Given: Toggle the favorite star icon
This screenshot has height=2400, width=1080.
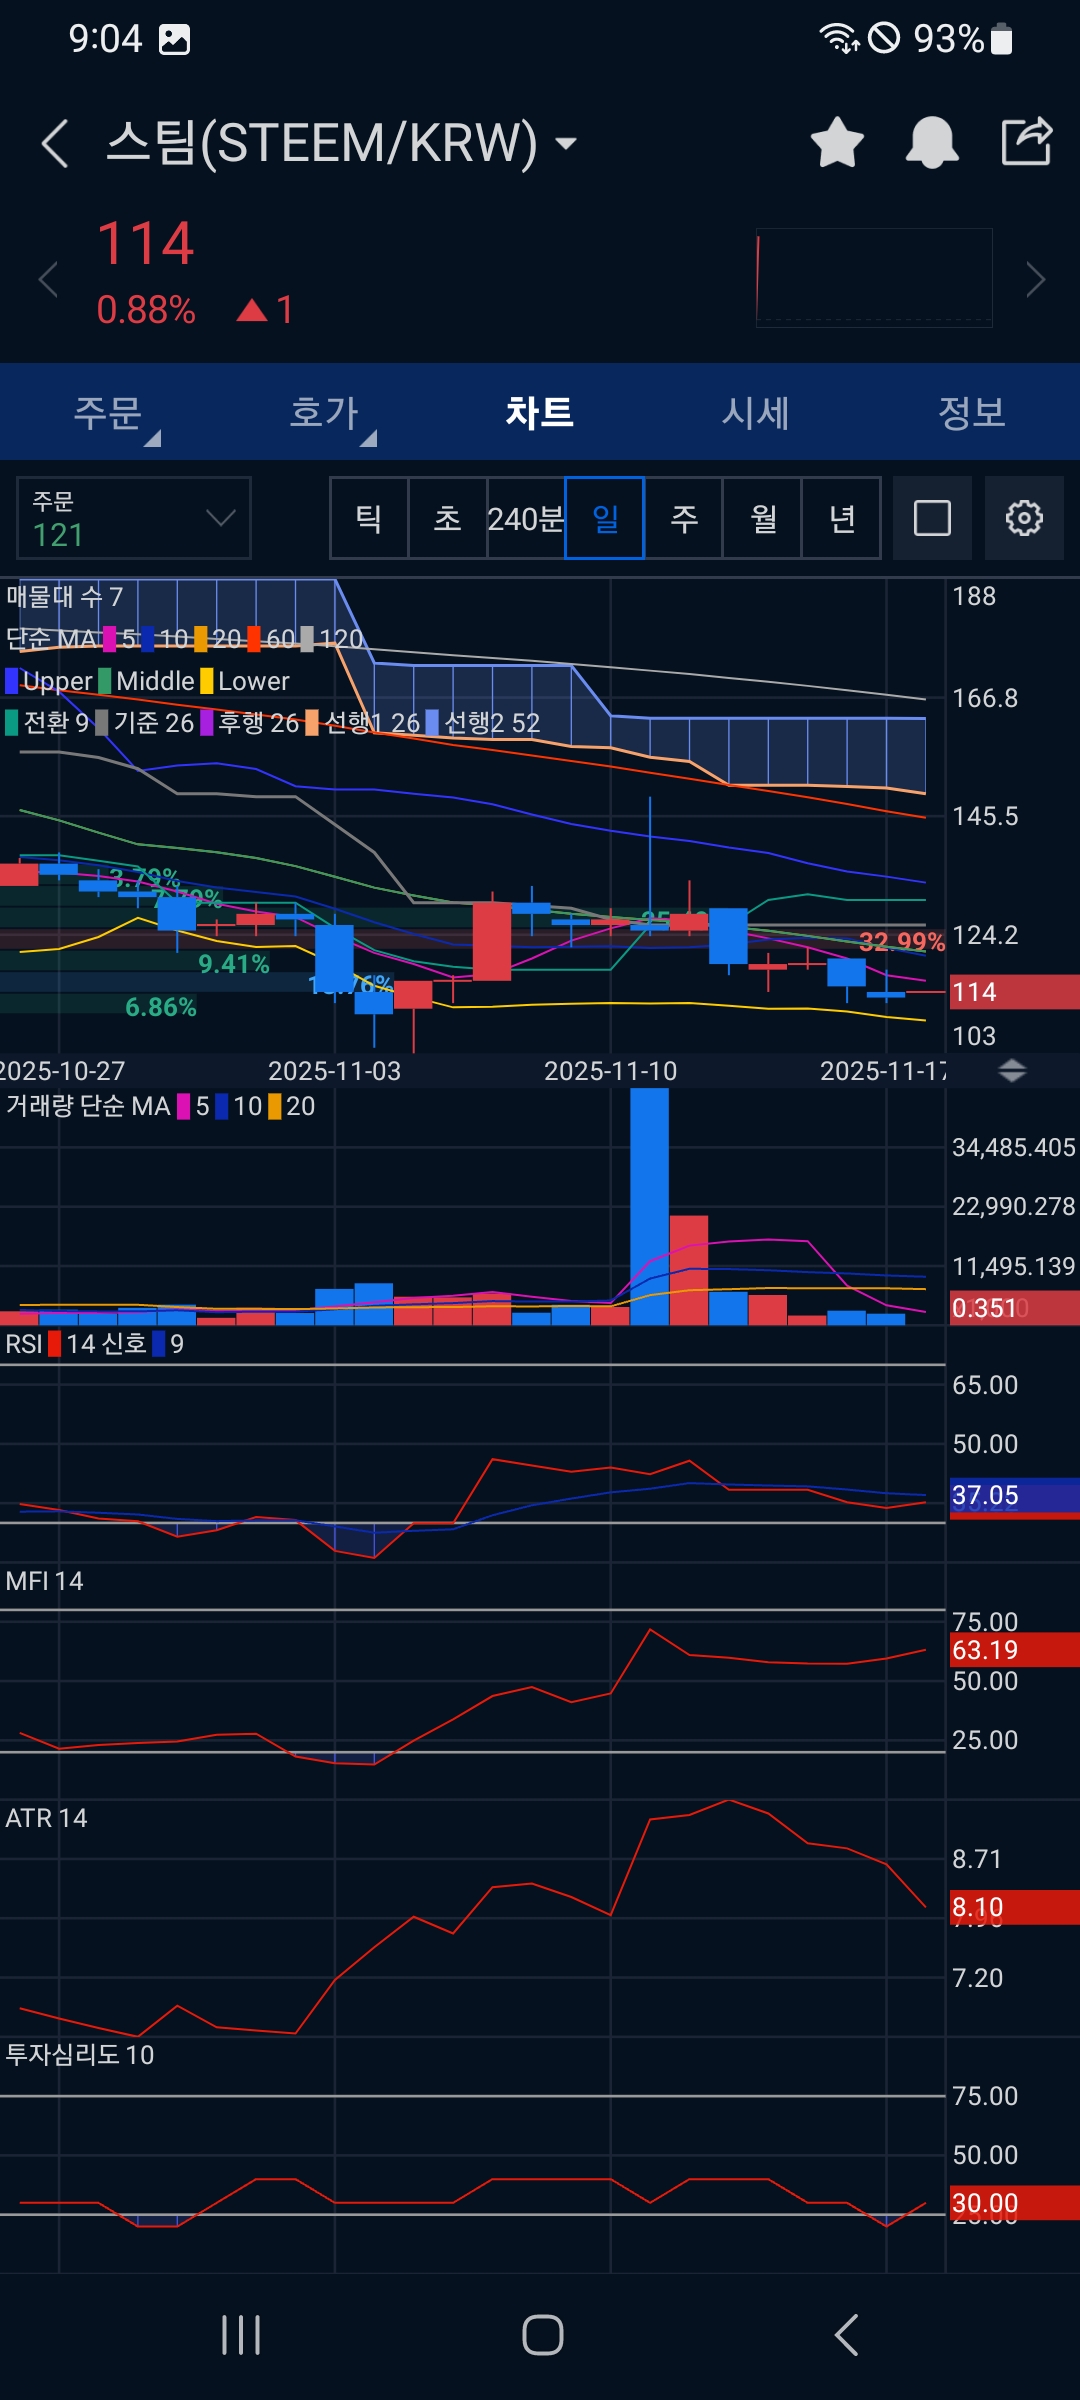Looking at the screenshot, I should pos(837,142).
